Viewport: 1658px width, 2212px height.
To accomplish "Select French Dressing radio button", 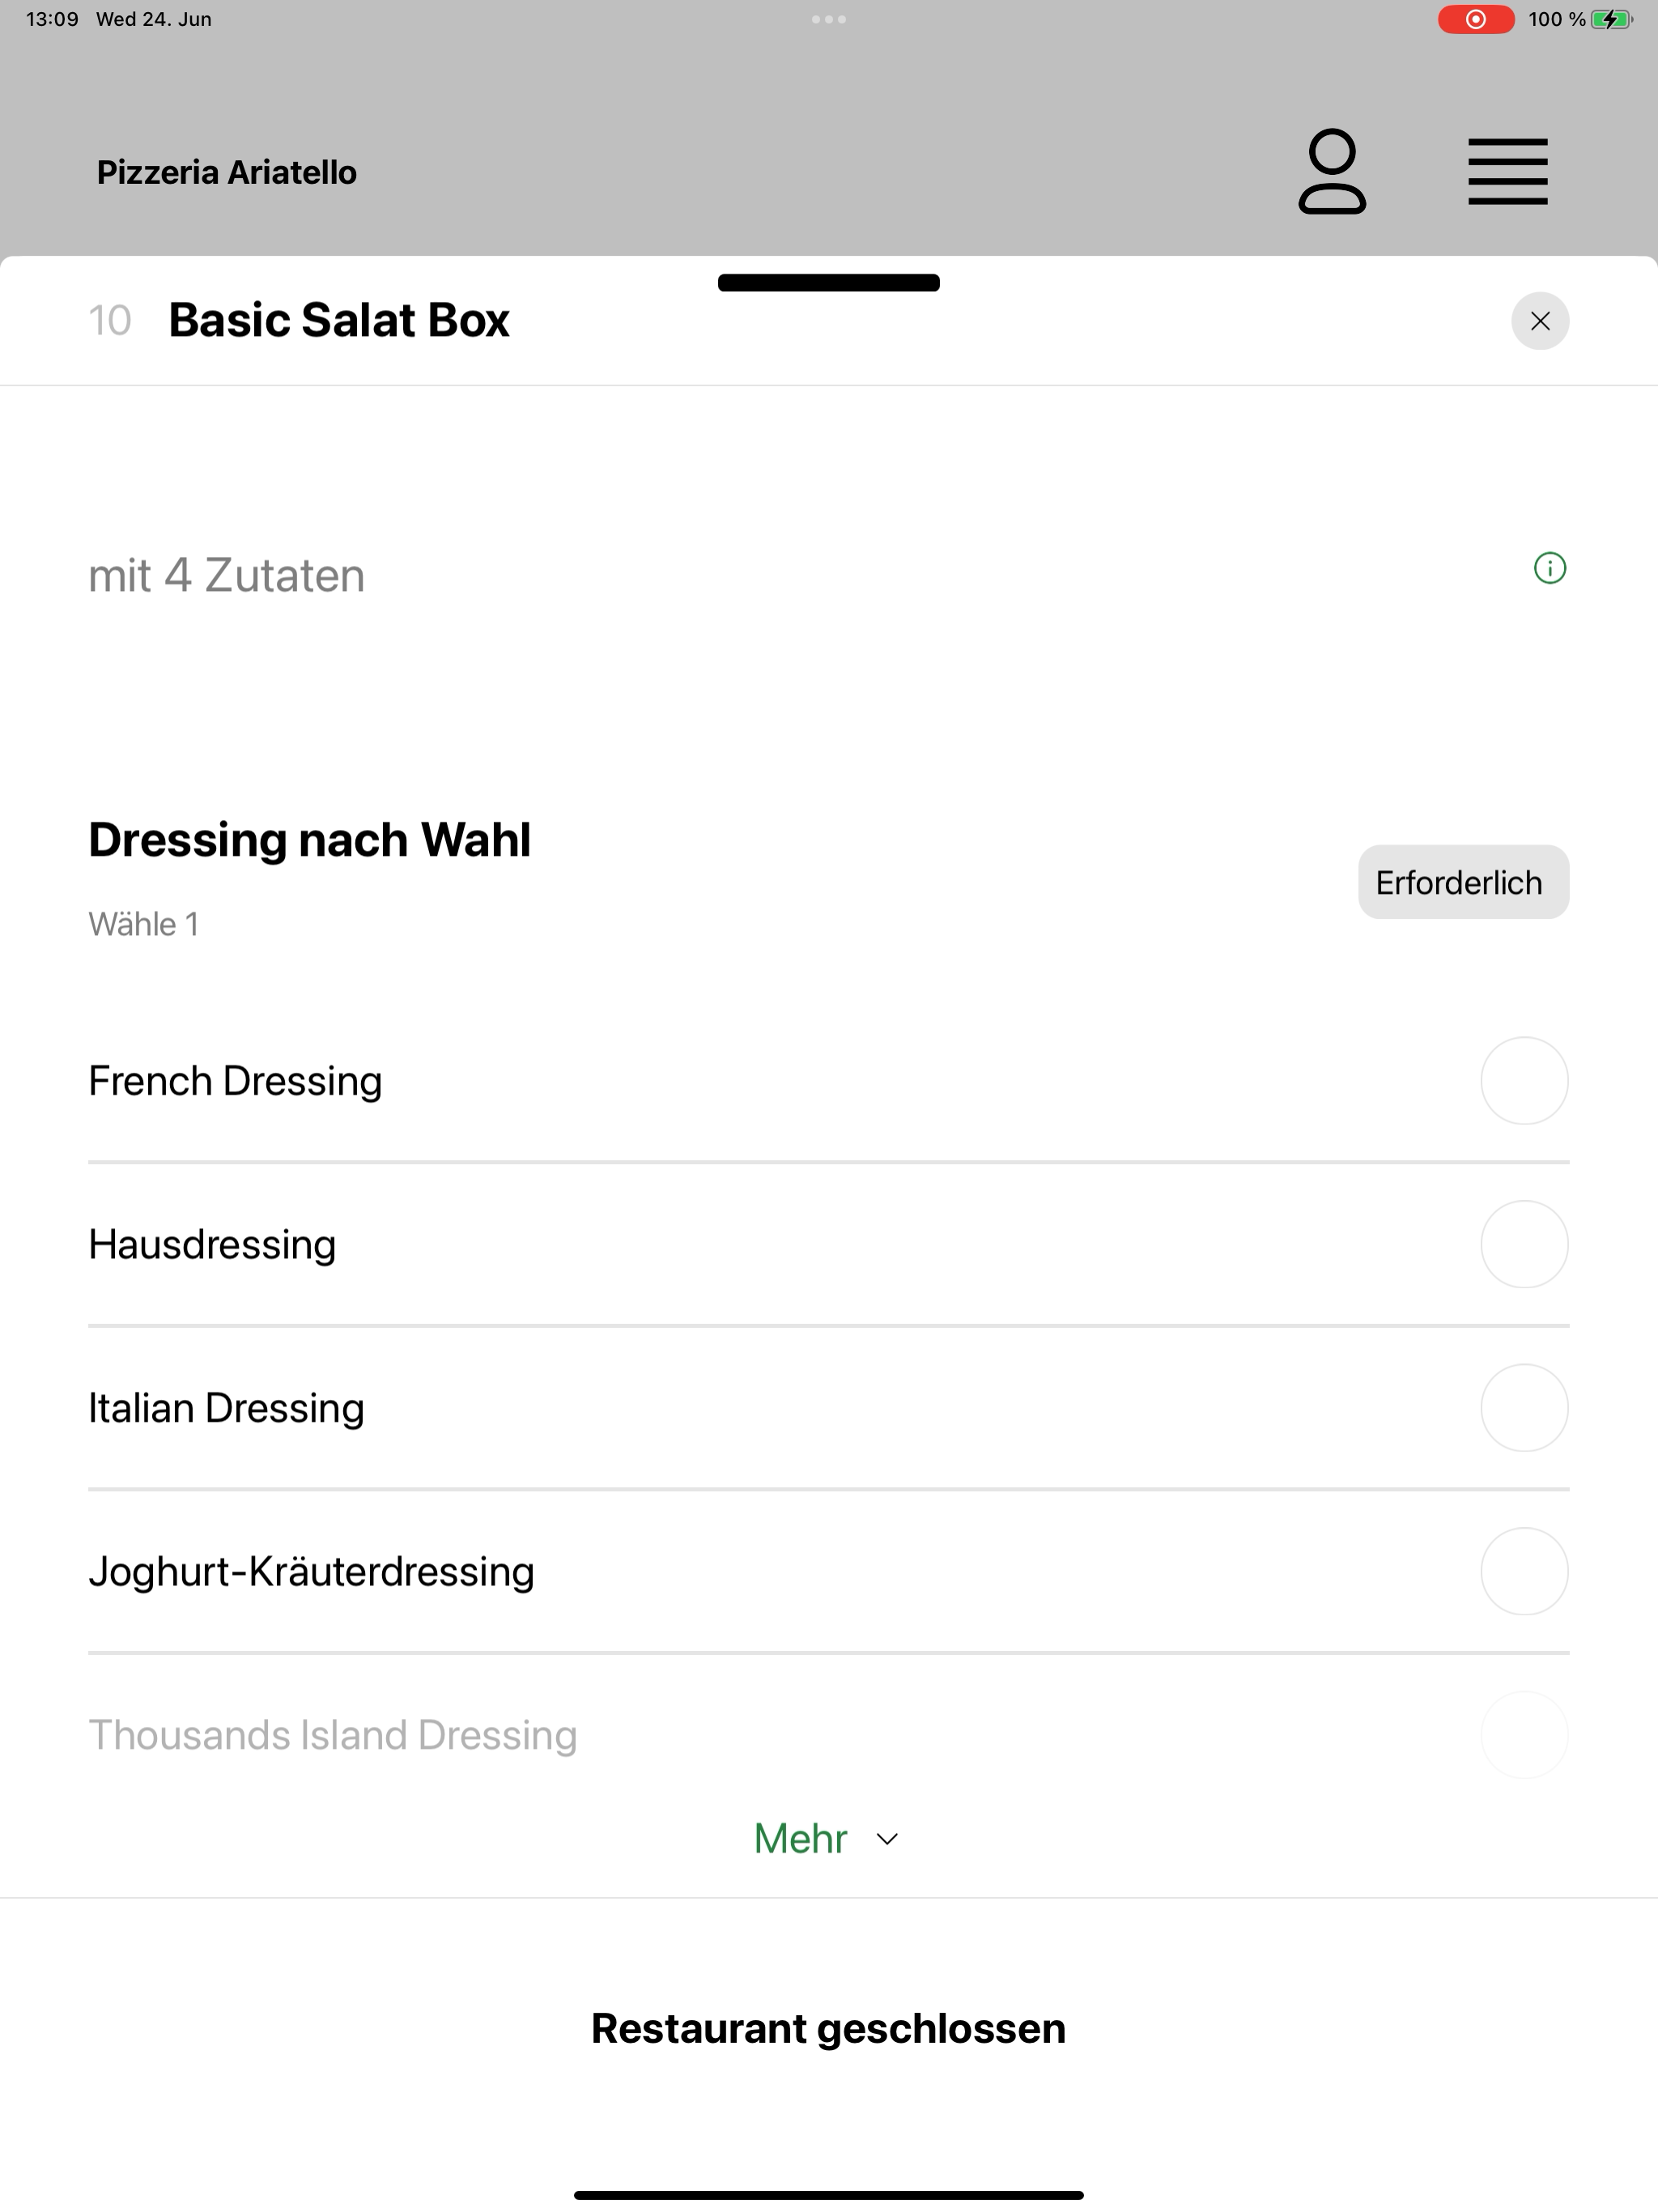I will click(x=1524, y=1081).
